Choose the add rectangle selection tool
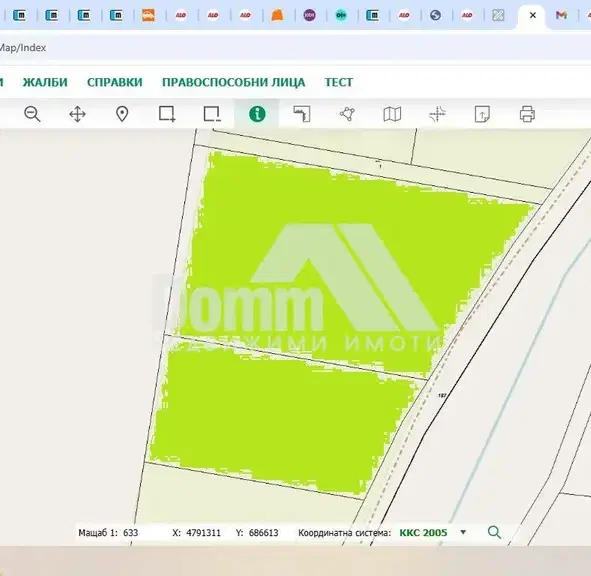The height and width of the screenshot is (576, 591). pos(167,114)
